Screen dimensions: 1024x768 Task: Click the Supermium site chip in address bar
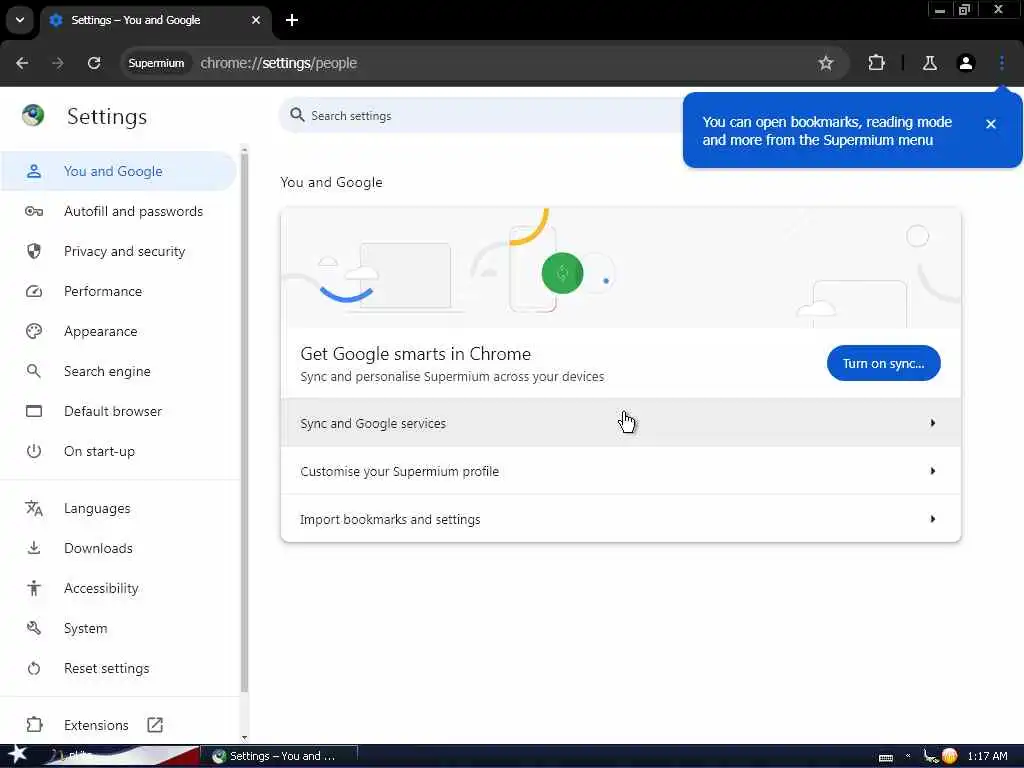click(x=156, y=63)
